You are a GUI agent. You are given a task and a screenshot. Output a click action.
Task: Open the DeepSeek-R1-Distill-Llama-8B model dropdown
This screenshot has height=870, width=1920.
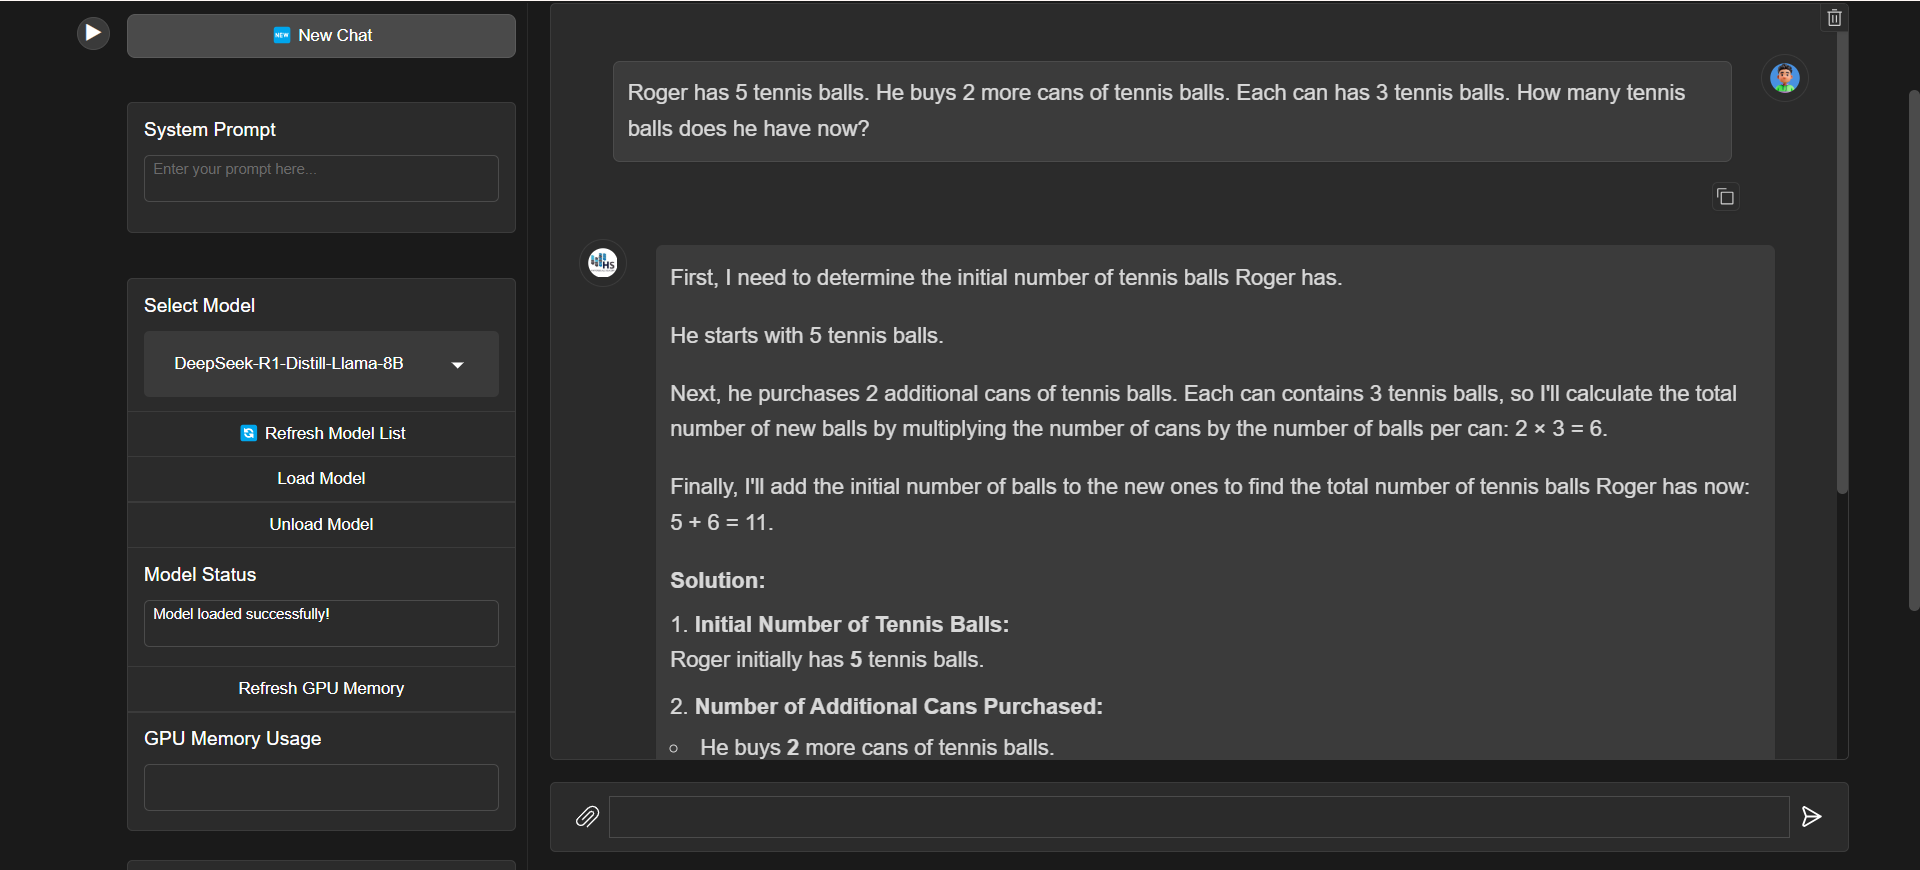point(320,363)
